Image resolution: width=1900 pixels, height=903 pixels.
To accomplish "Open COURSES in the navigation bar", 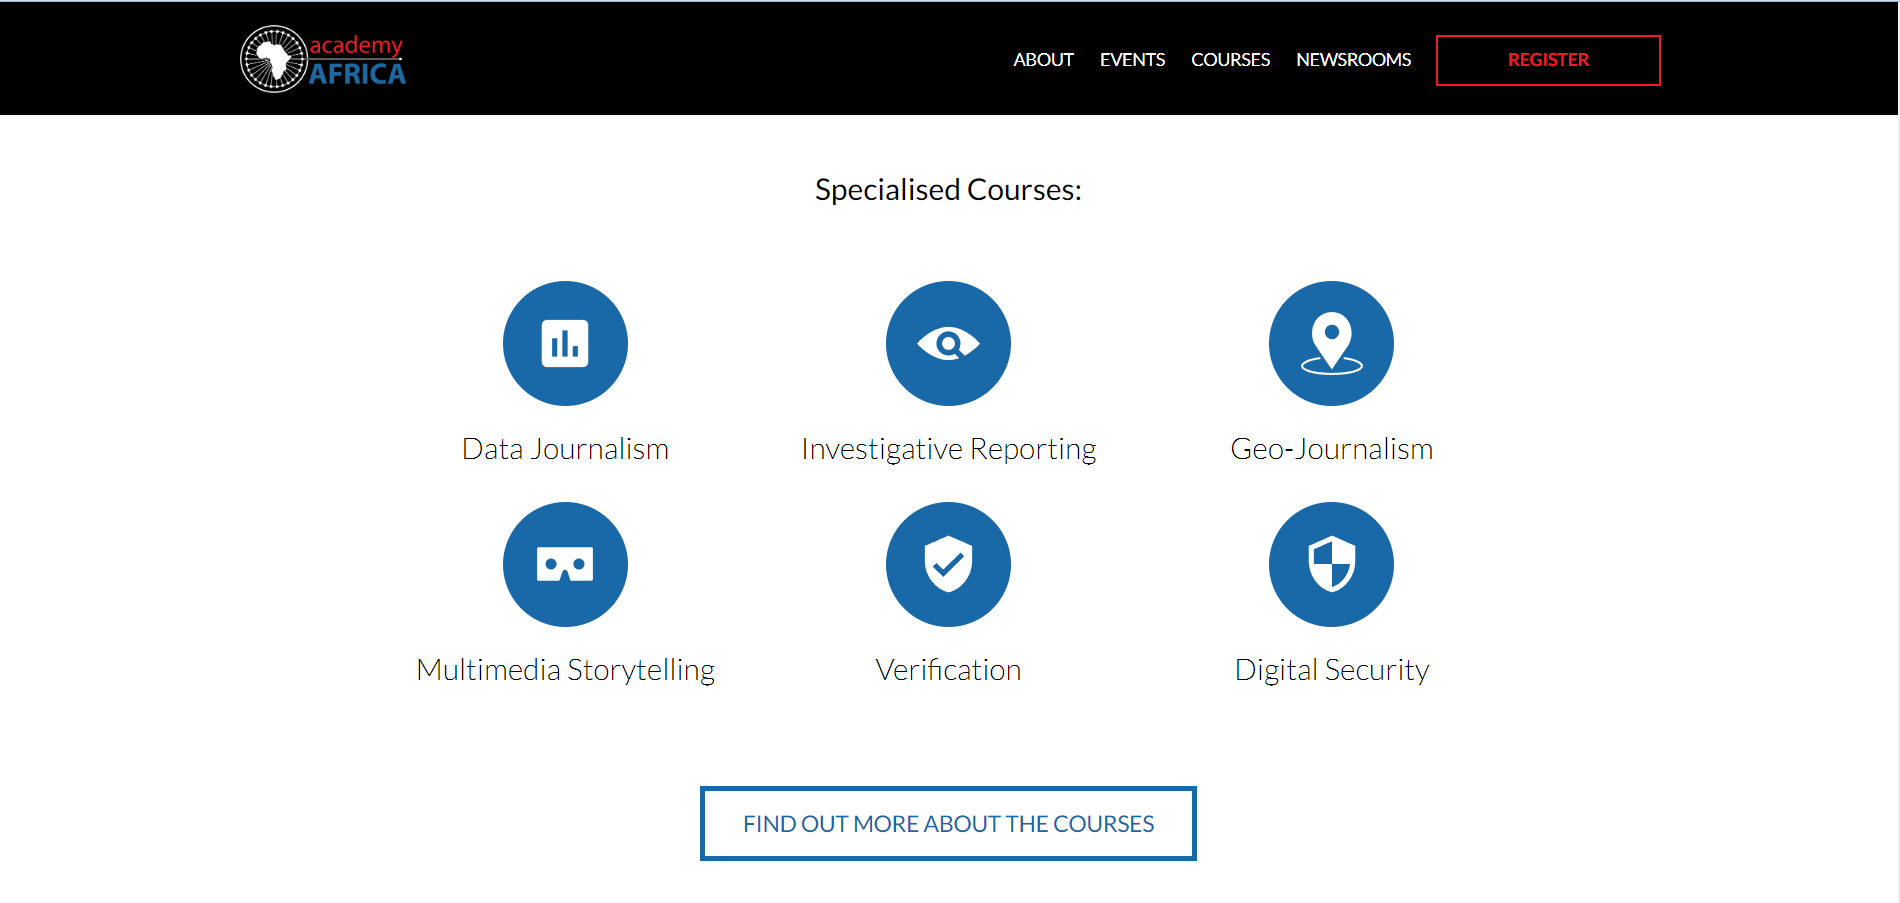I will click(x=1230, y=60).
